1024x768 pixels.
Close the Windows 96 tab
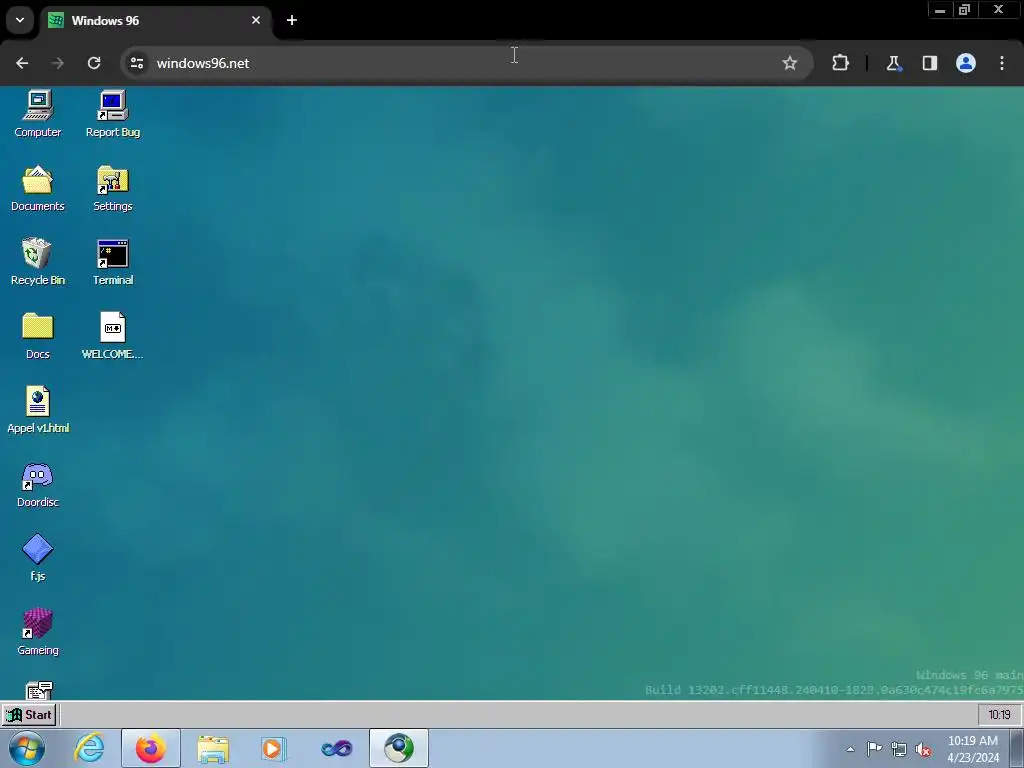[256, 20]
